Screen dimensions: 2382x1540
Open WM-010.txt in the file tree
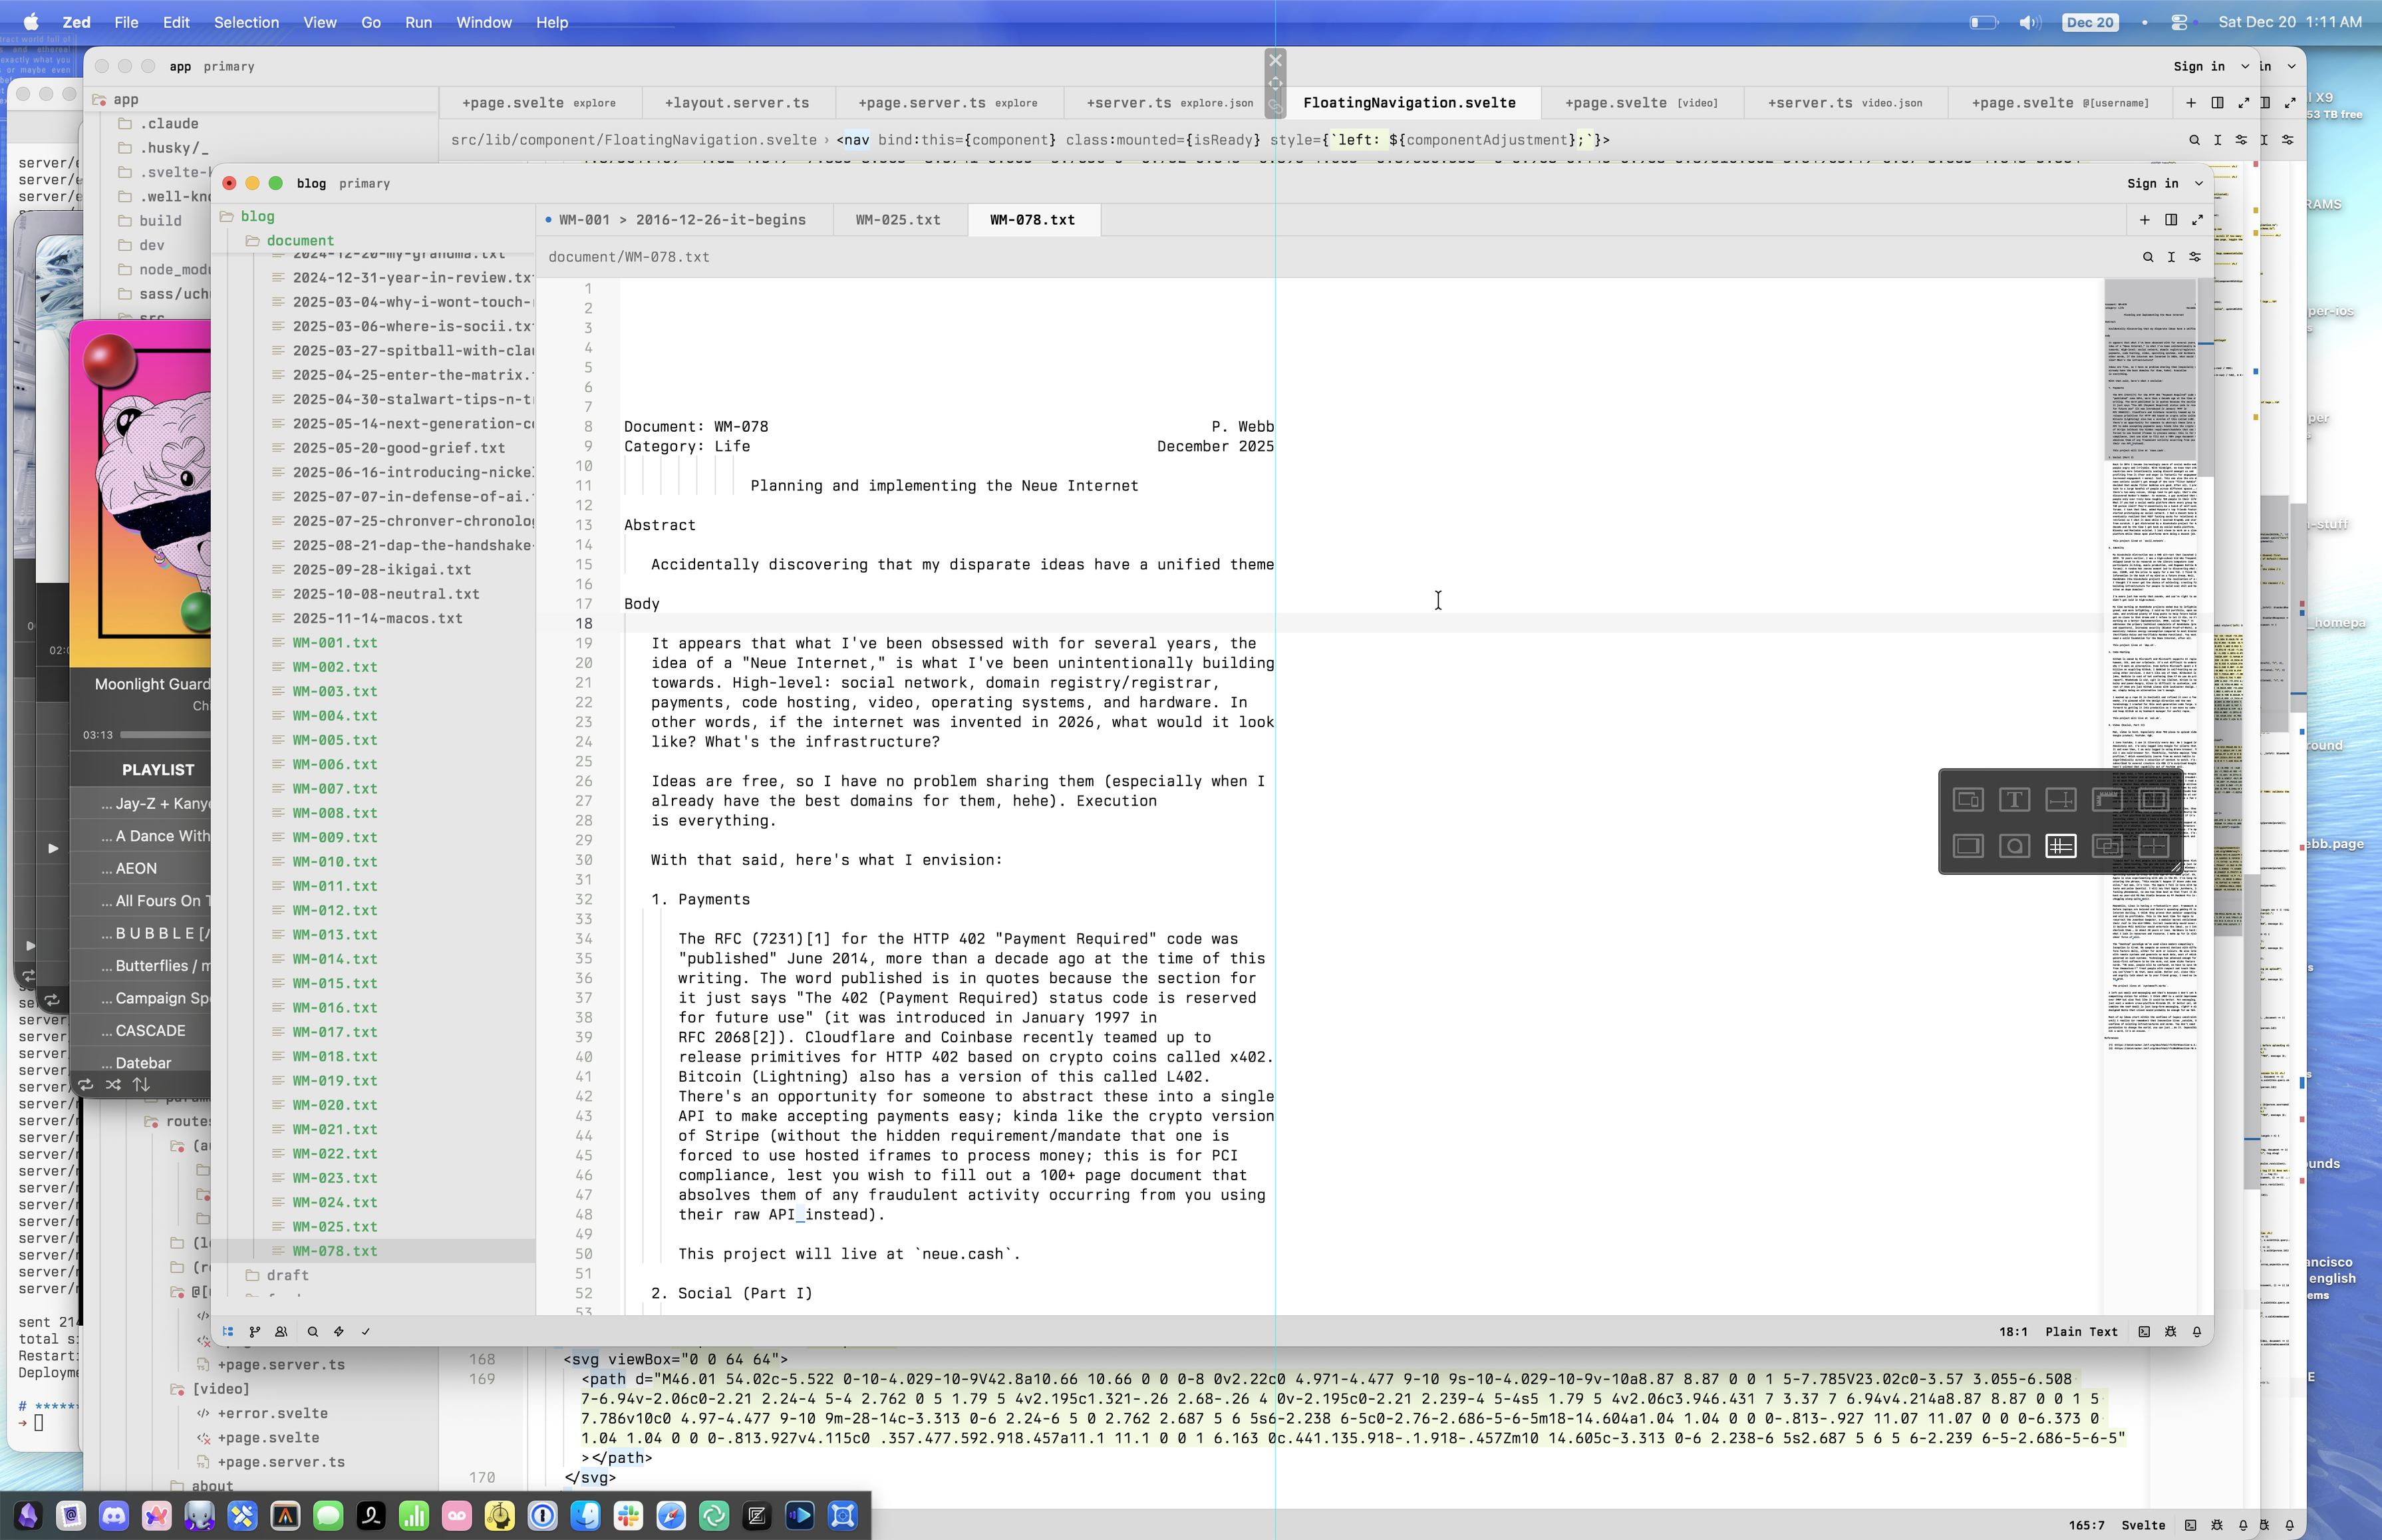[334, 861]
